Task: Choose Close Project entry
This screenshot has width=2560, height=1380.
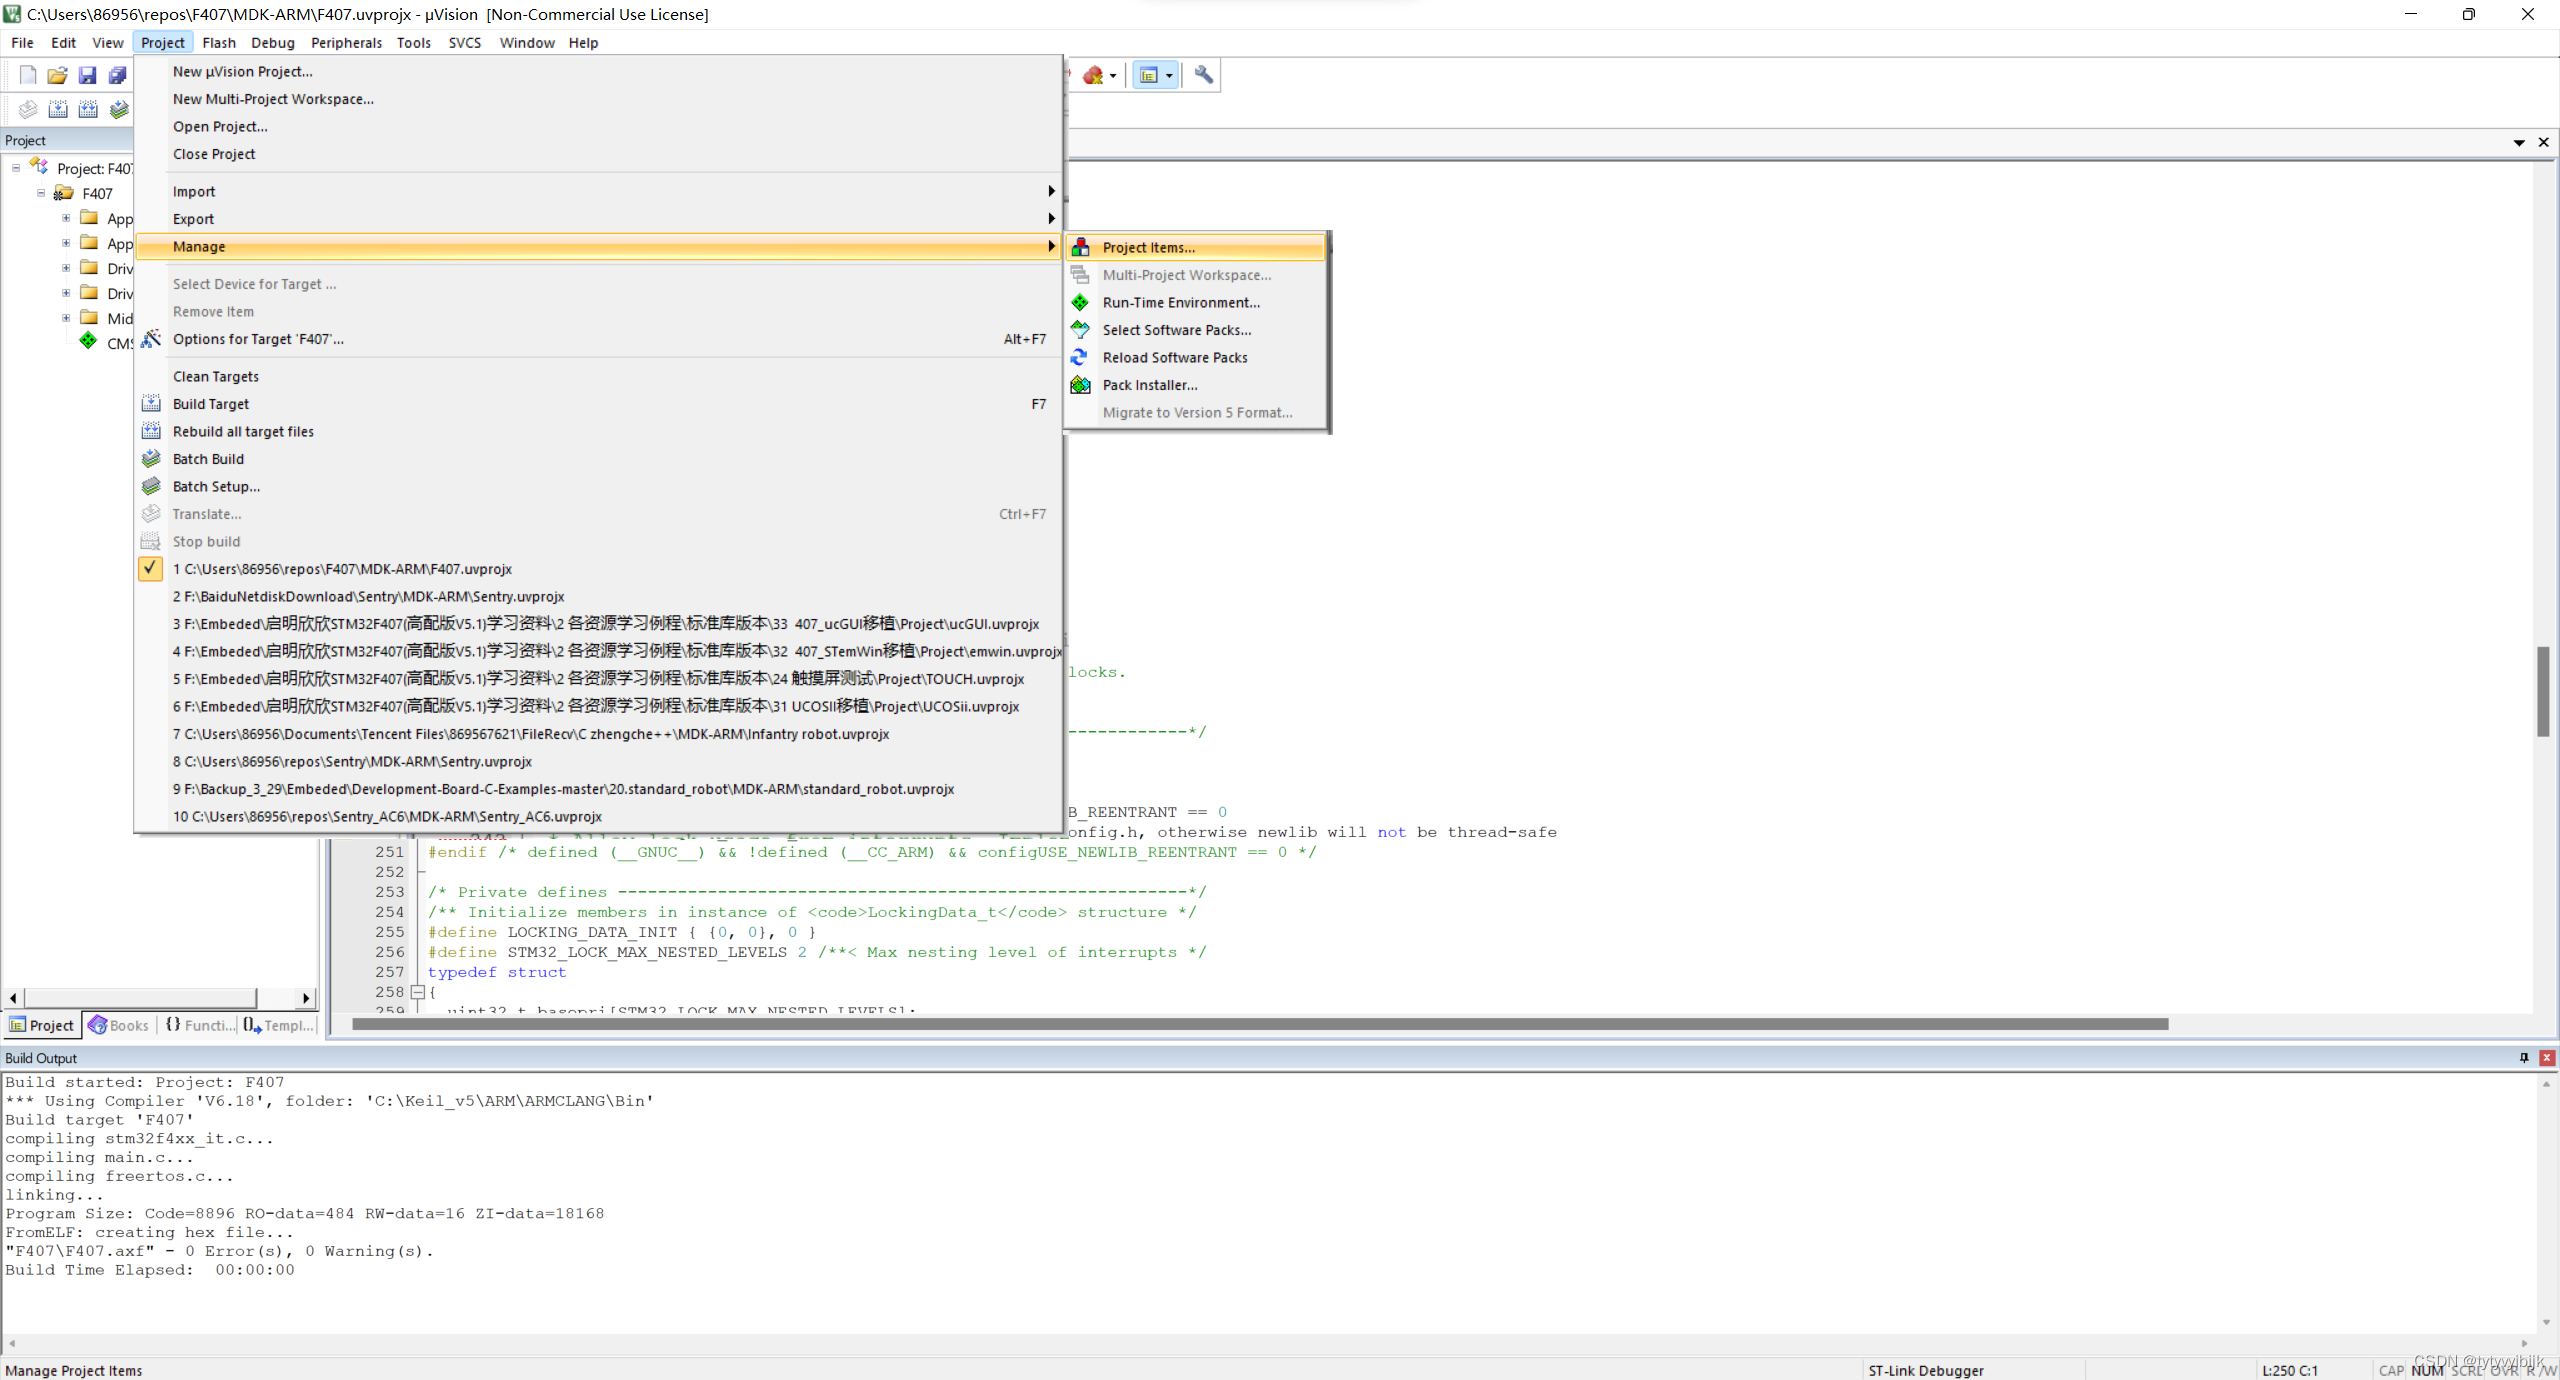Action: [598, 154]
